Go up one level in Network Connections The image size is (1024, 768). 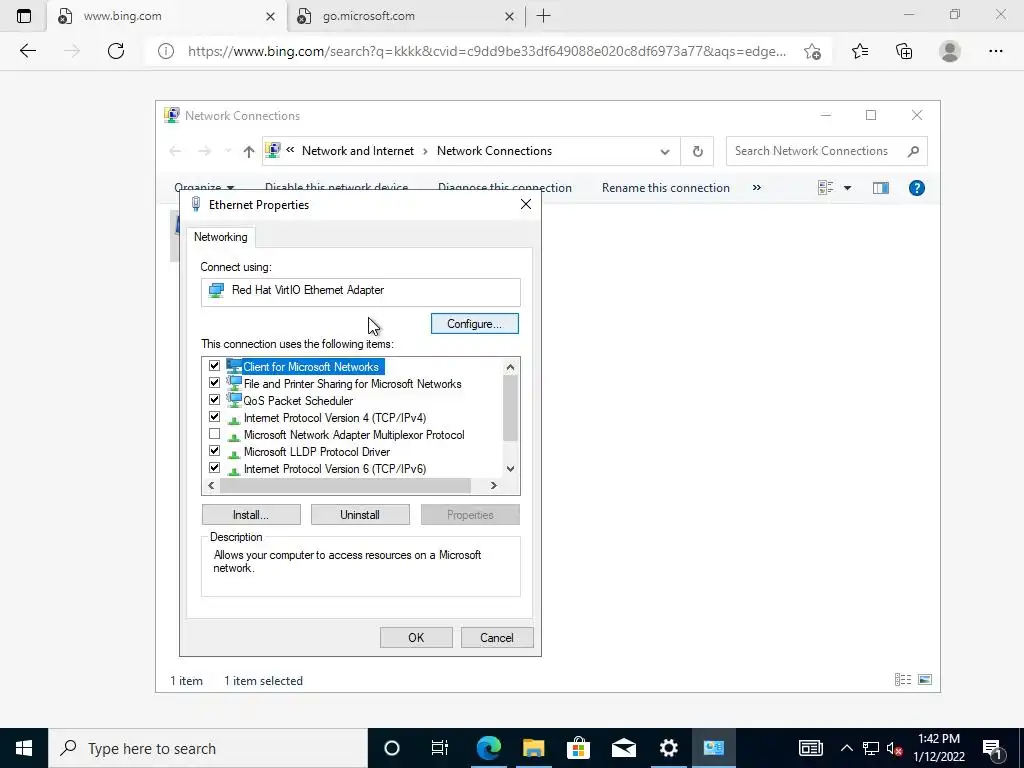(248, 152)
